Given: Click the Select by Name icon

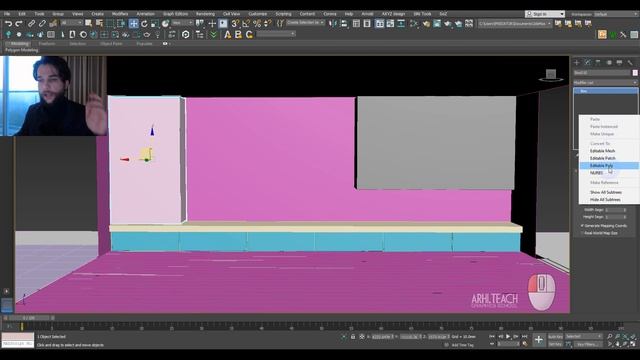Looking at the screenshot, I should pyautogui.click(x=99, y=24).
